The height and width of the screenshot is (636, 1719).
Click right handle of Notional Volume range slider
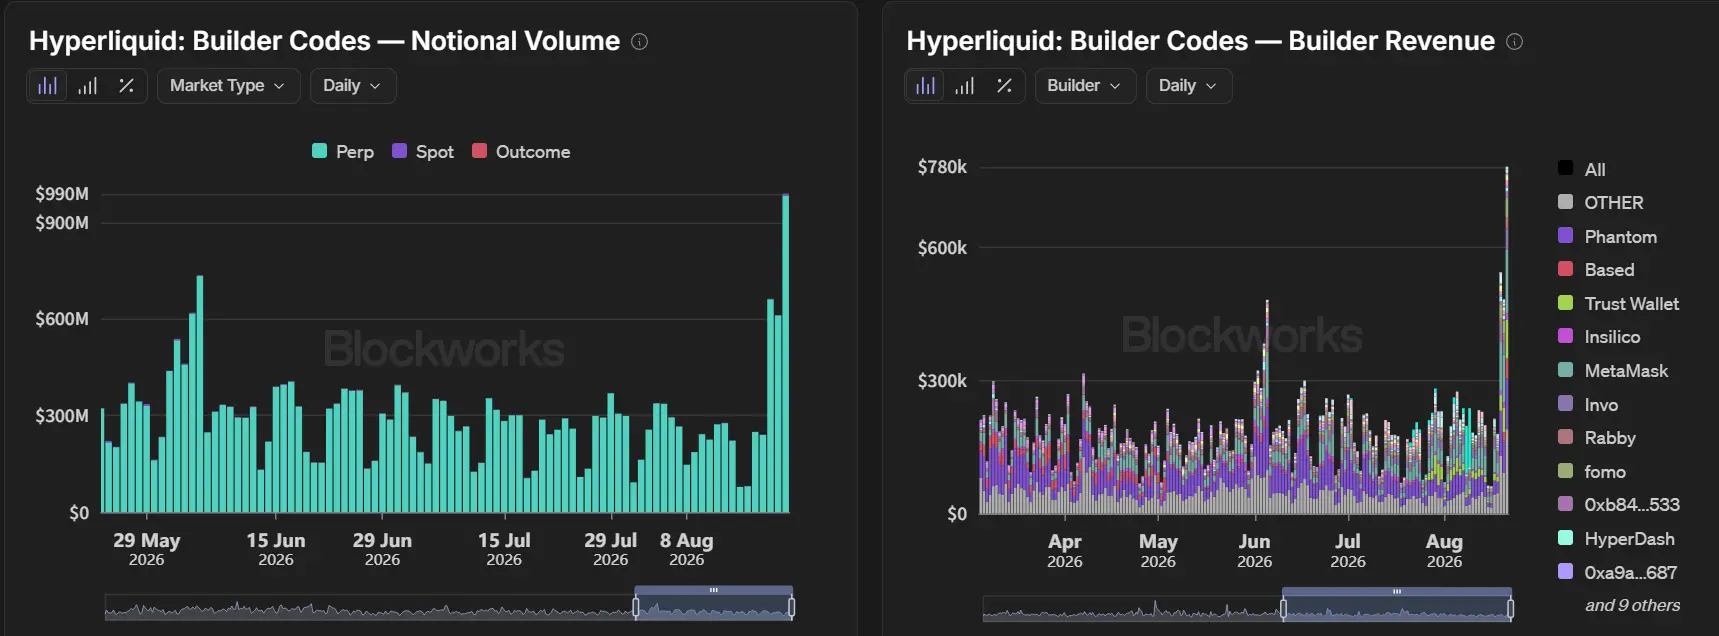[792, 607]
